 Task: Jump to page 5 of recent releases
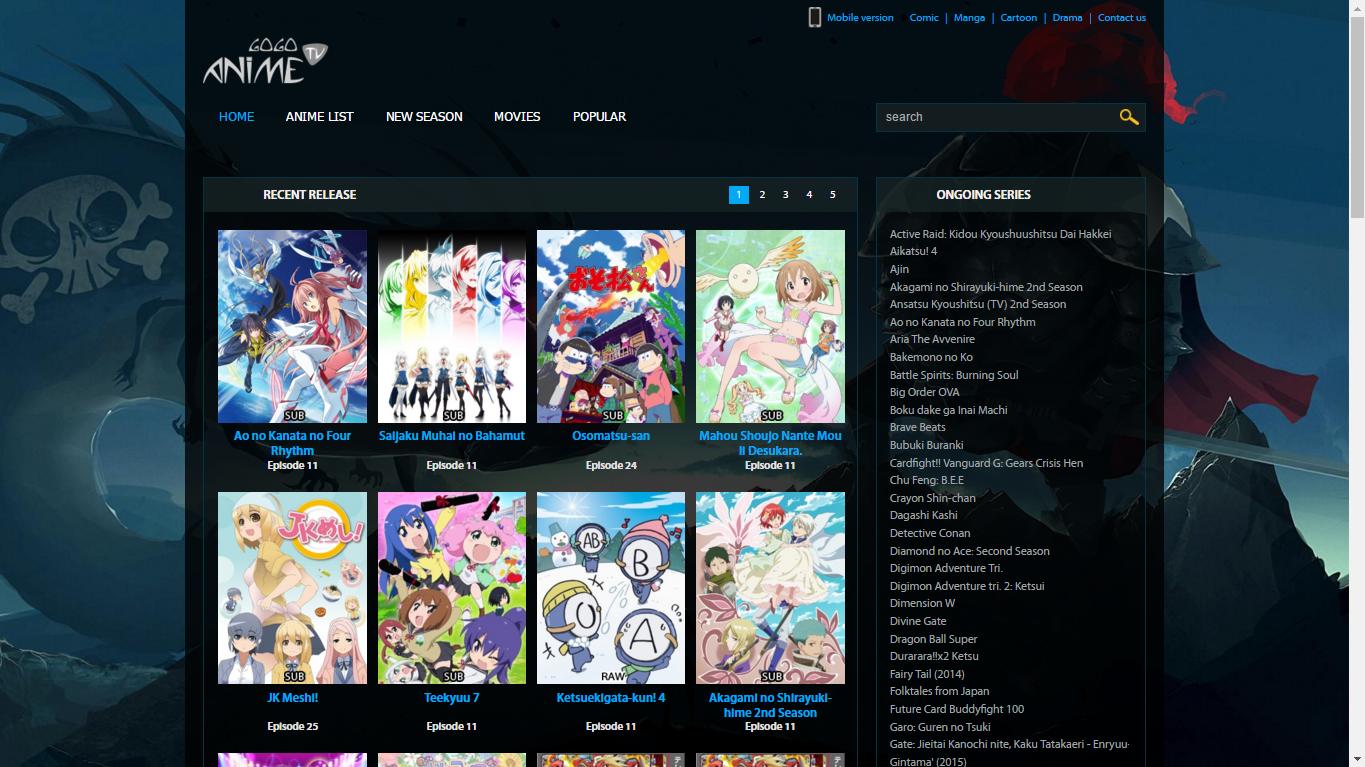[832, 195]
